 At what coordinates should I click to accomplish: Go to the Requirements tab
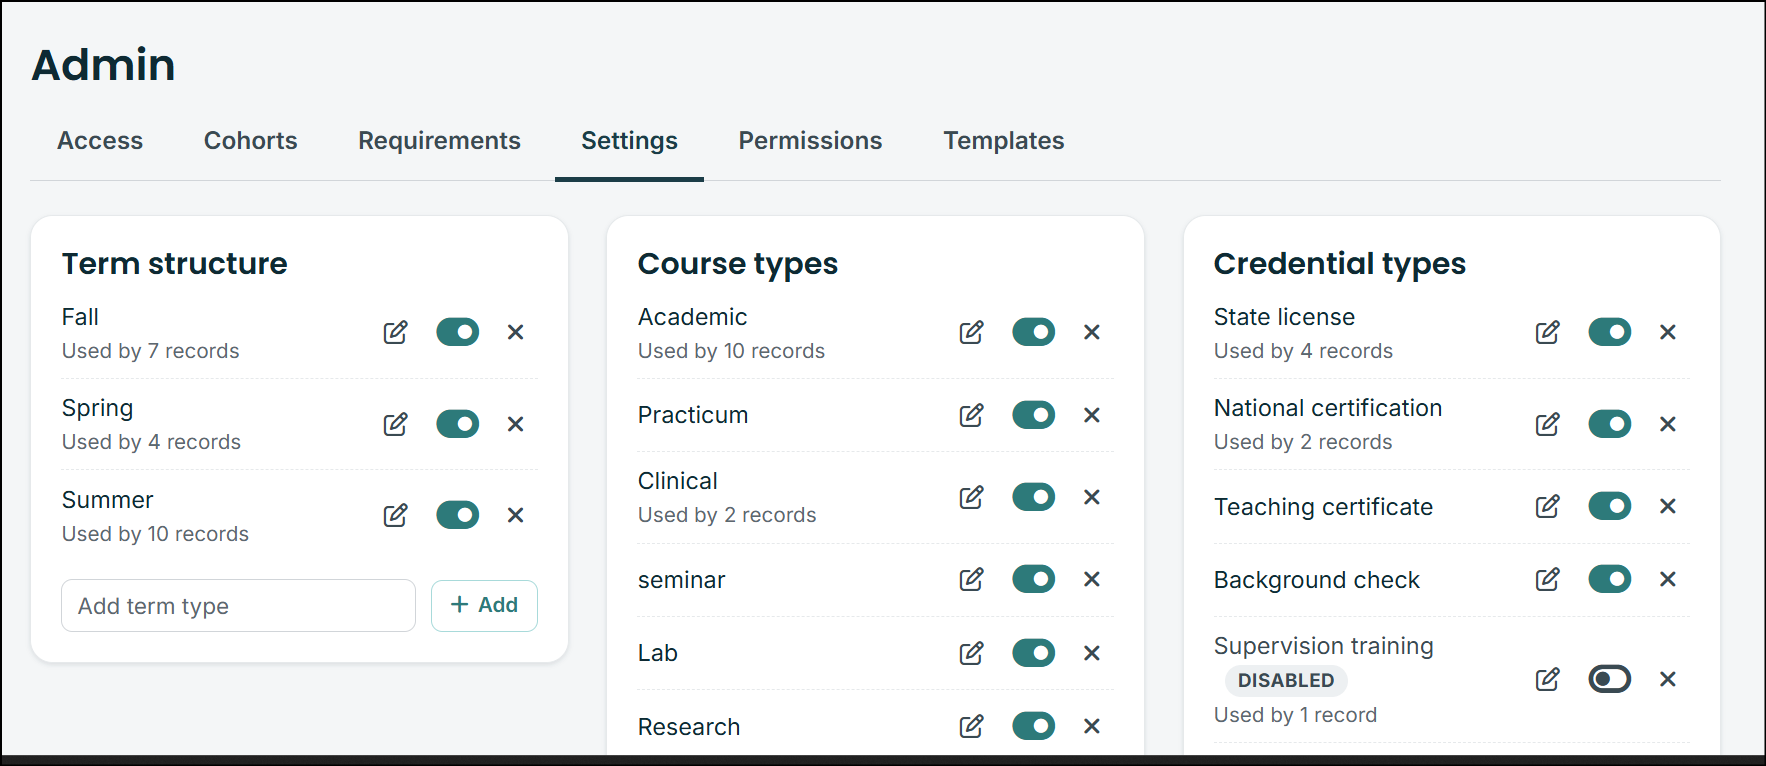(x=440, y=141)
